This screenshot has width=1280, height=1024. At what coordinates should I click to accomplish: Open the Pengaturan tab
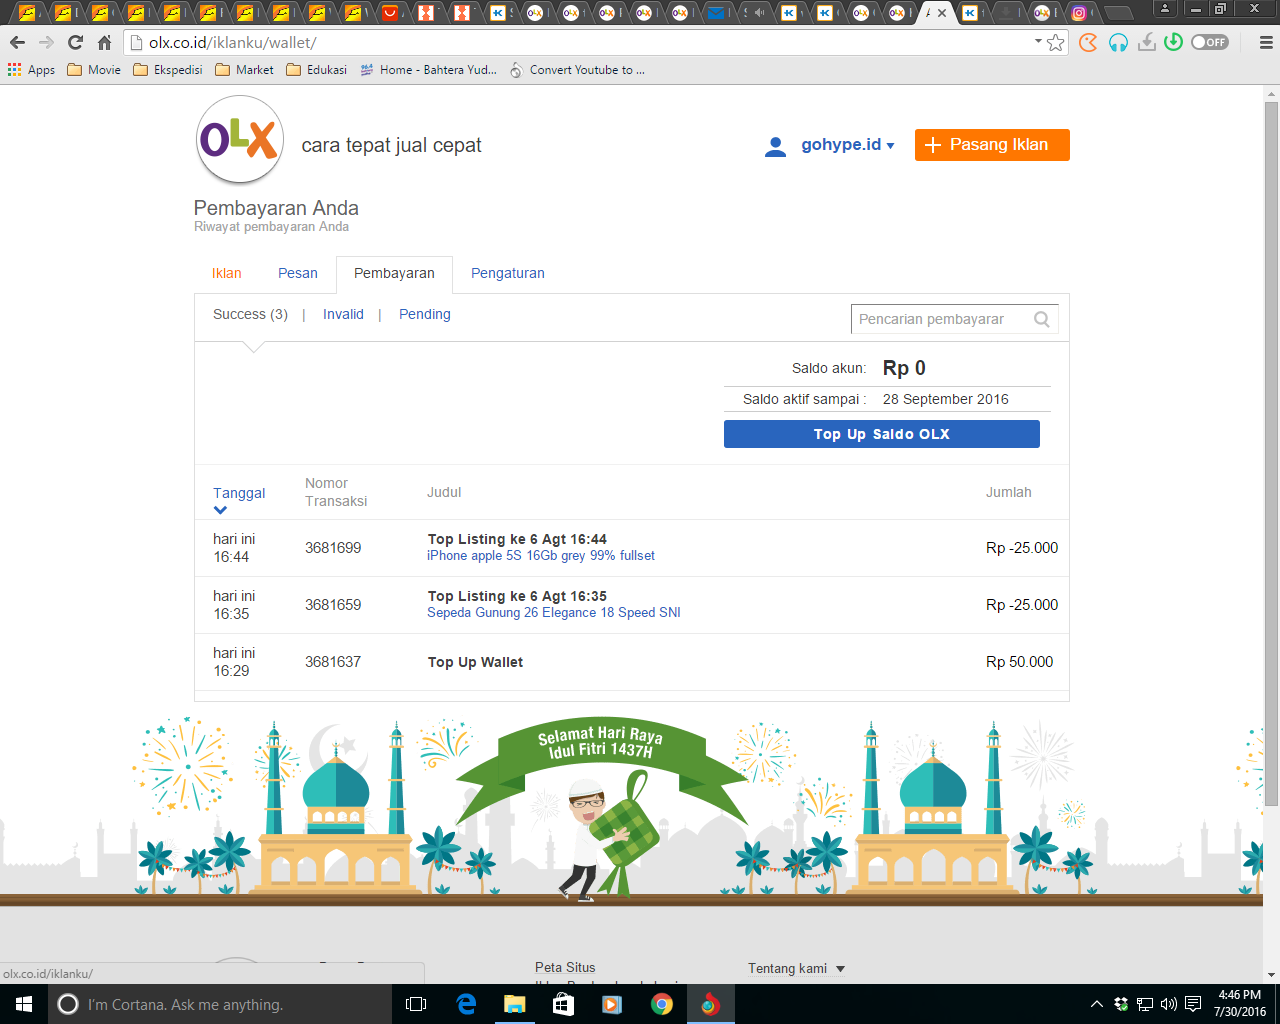(x=508, y=273)
